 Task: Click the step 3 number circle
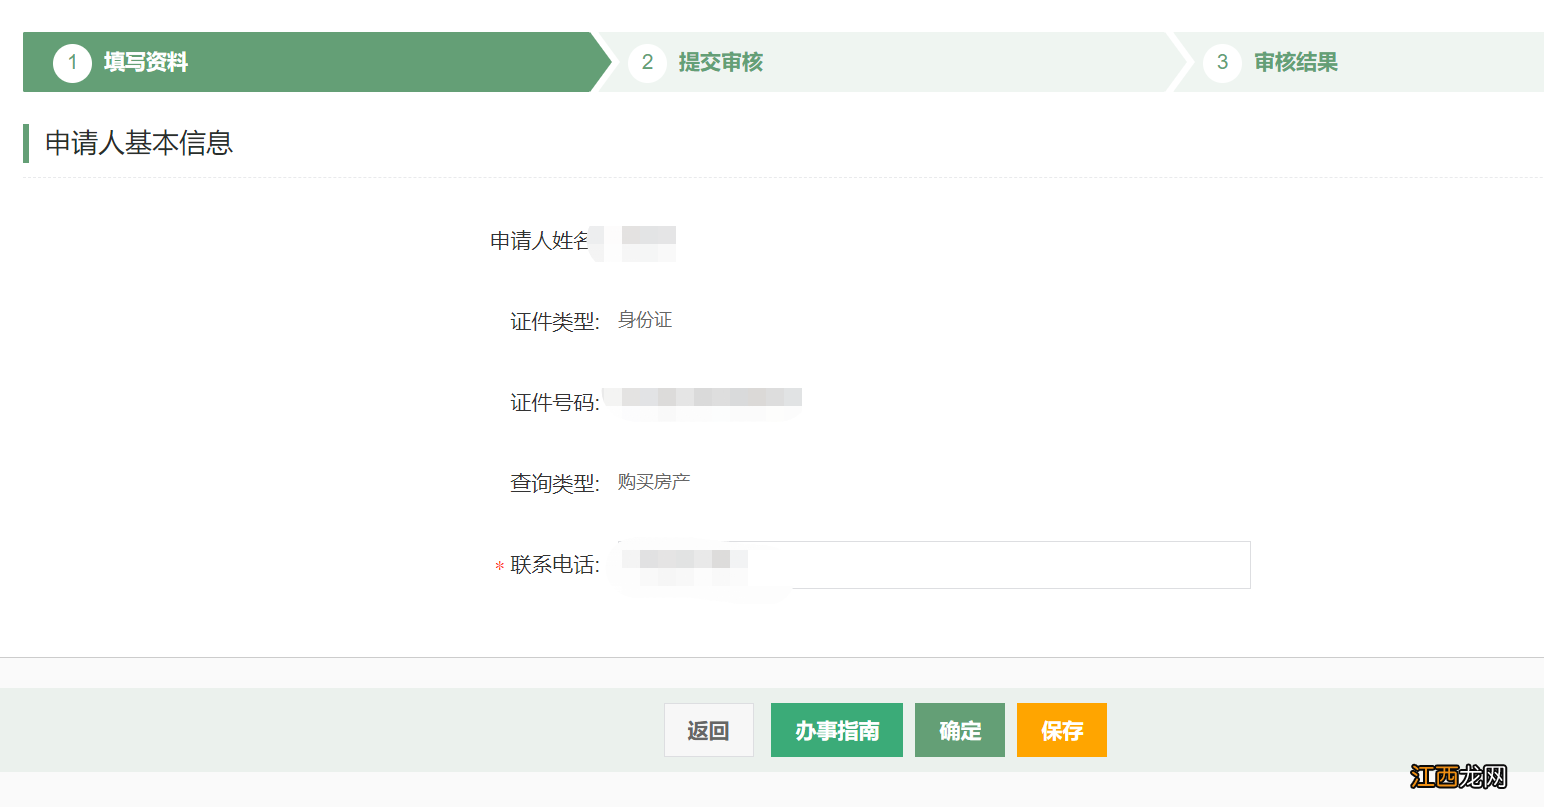coord(1222,62)
